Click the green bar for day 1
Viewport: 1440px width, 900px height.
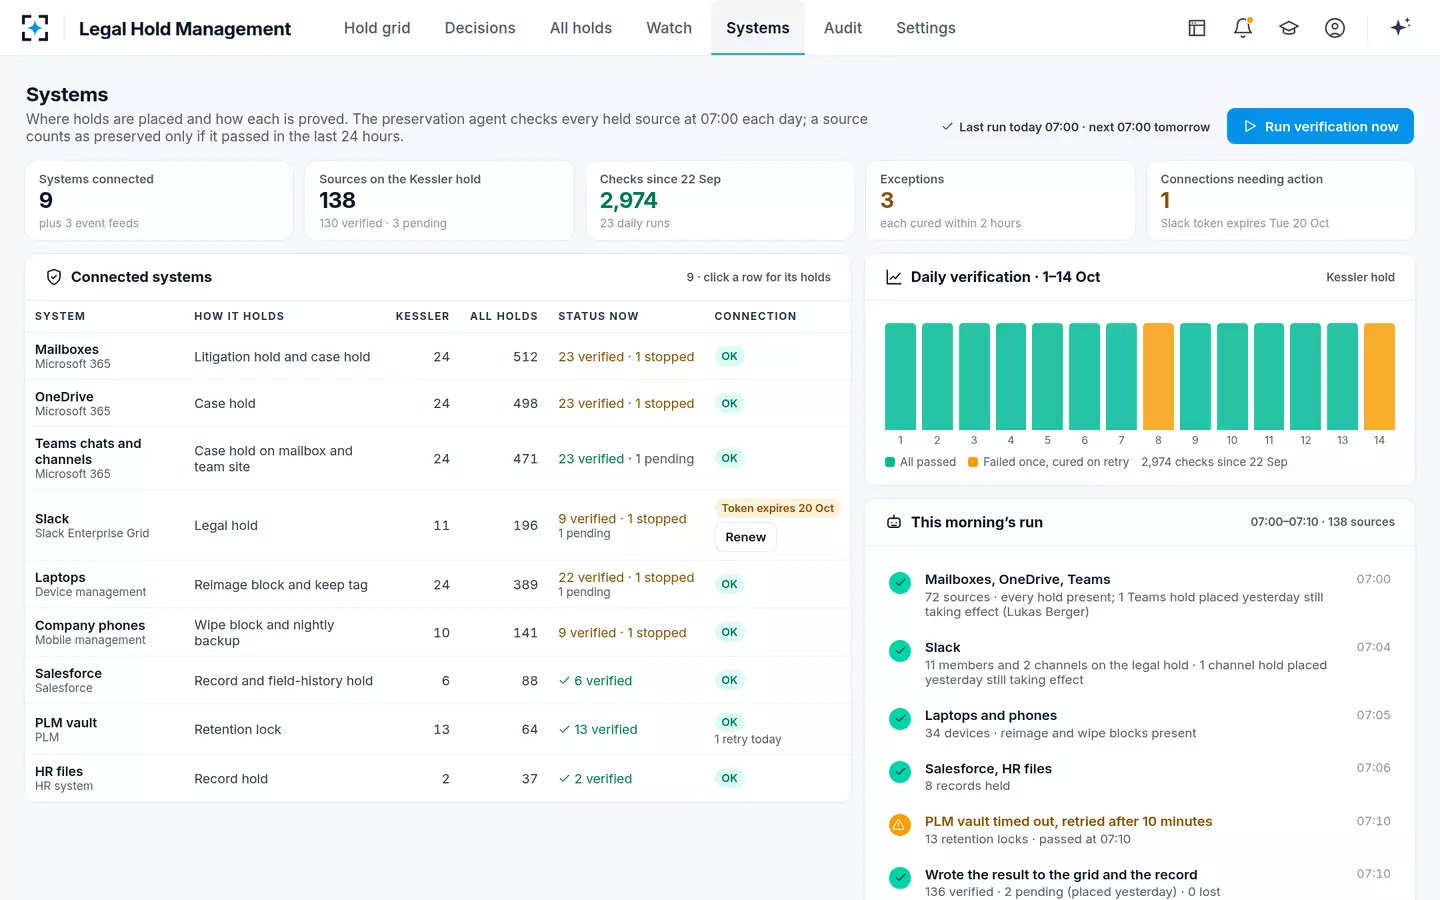[x=900, y=376]
